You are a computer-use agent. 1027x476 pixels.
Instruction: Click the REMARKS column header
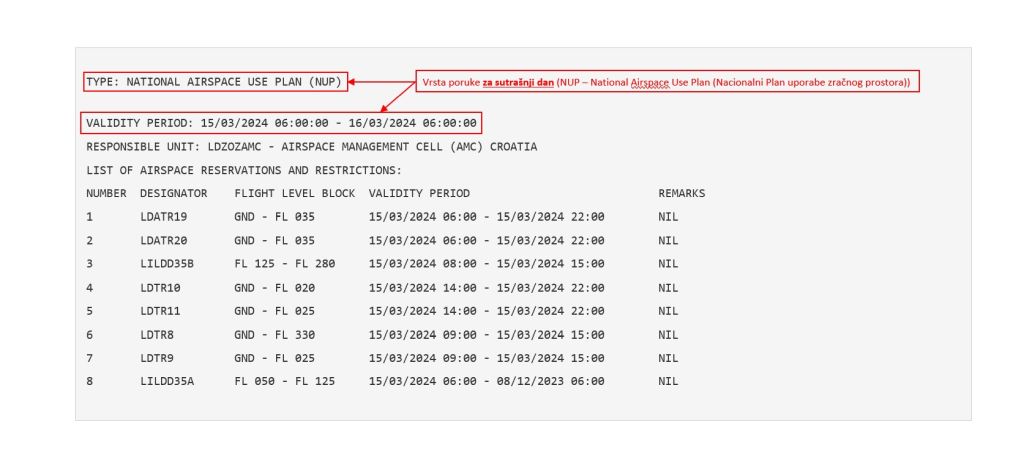(x=681, y=193)
